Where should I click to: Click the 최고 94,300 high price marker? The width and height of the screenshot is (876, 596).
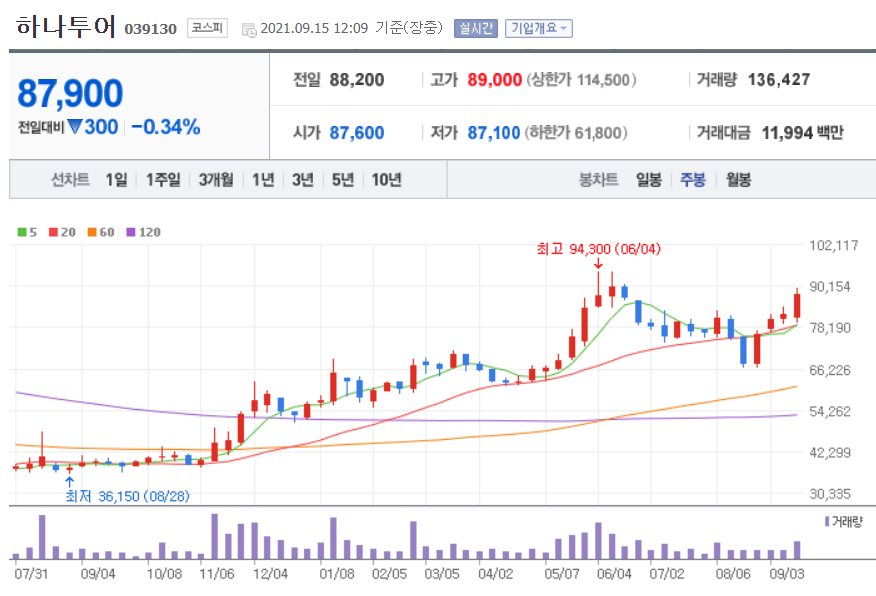click(x=596, y=250)
